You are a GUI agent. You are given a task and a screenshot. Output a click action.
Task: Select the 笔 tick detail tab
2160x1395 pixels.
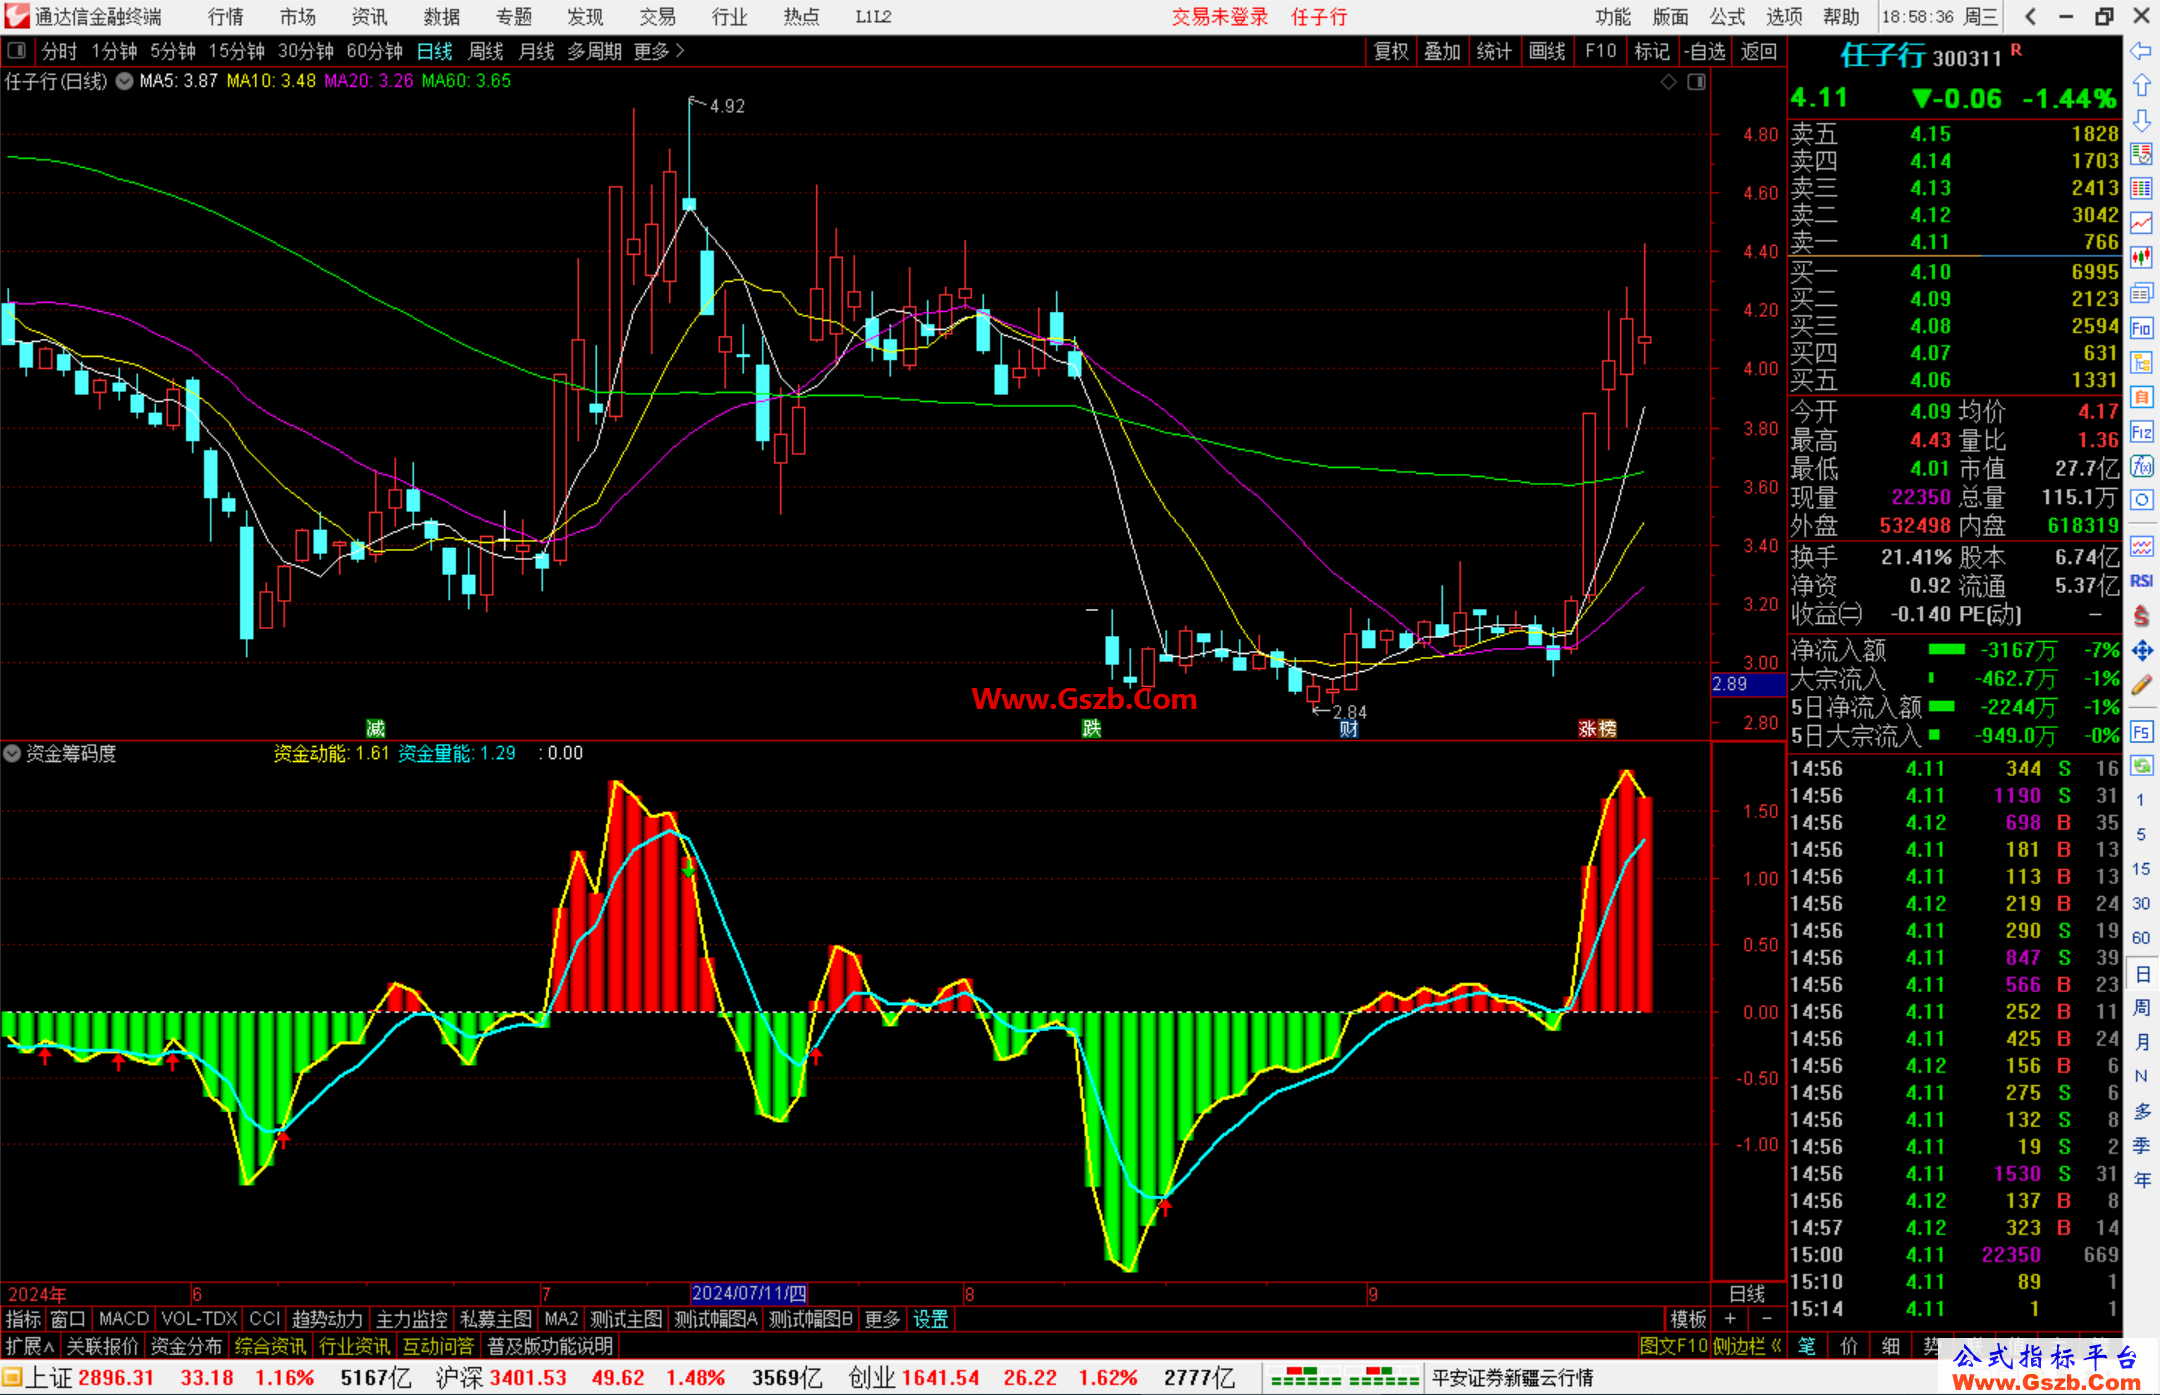click(1807, 1346)
